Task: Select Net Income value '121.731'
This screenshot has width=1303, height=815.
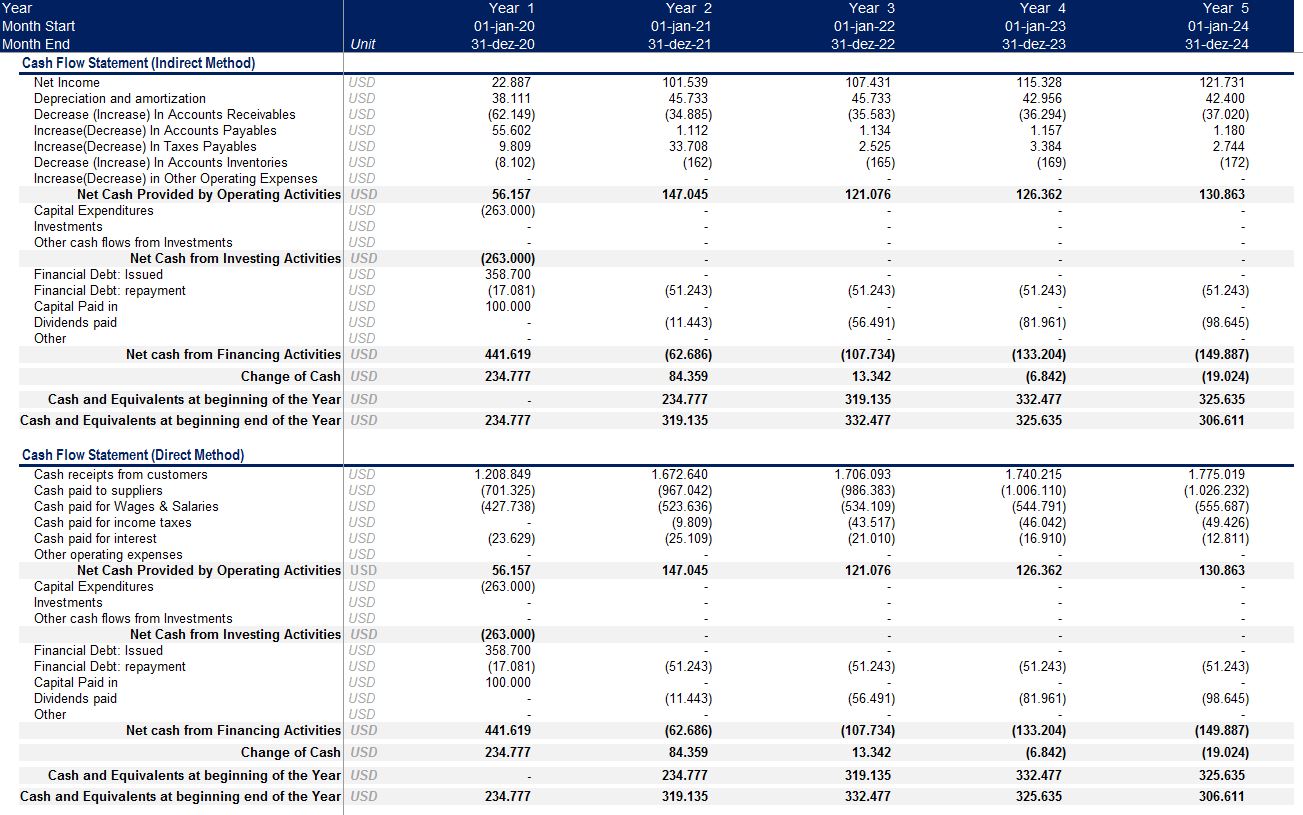Action: click(1222, 82)
